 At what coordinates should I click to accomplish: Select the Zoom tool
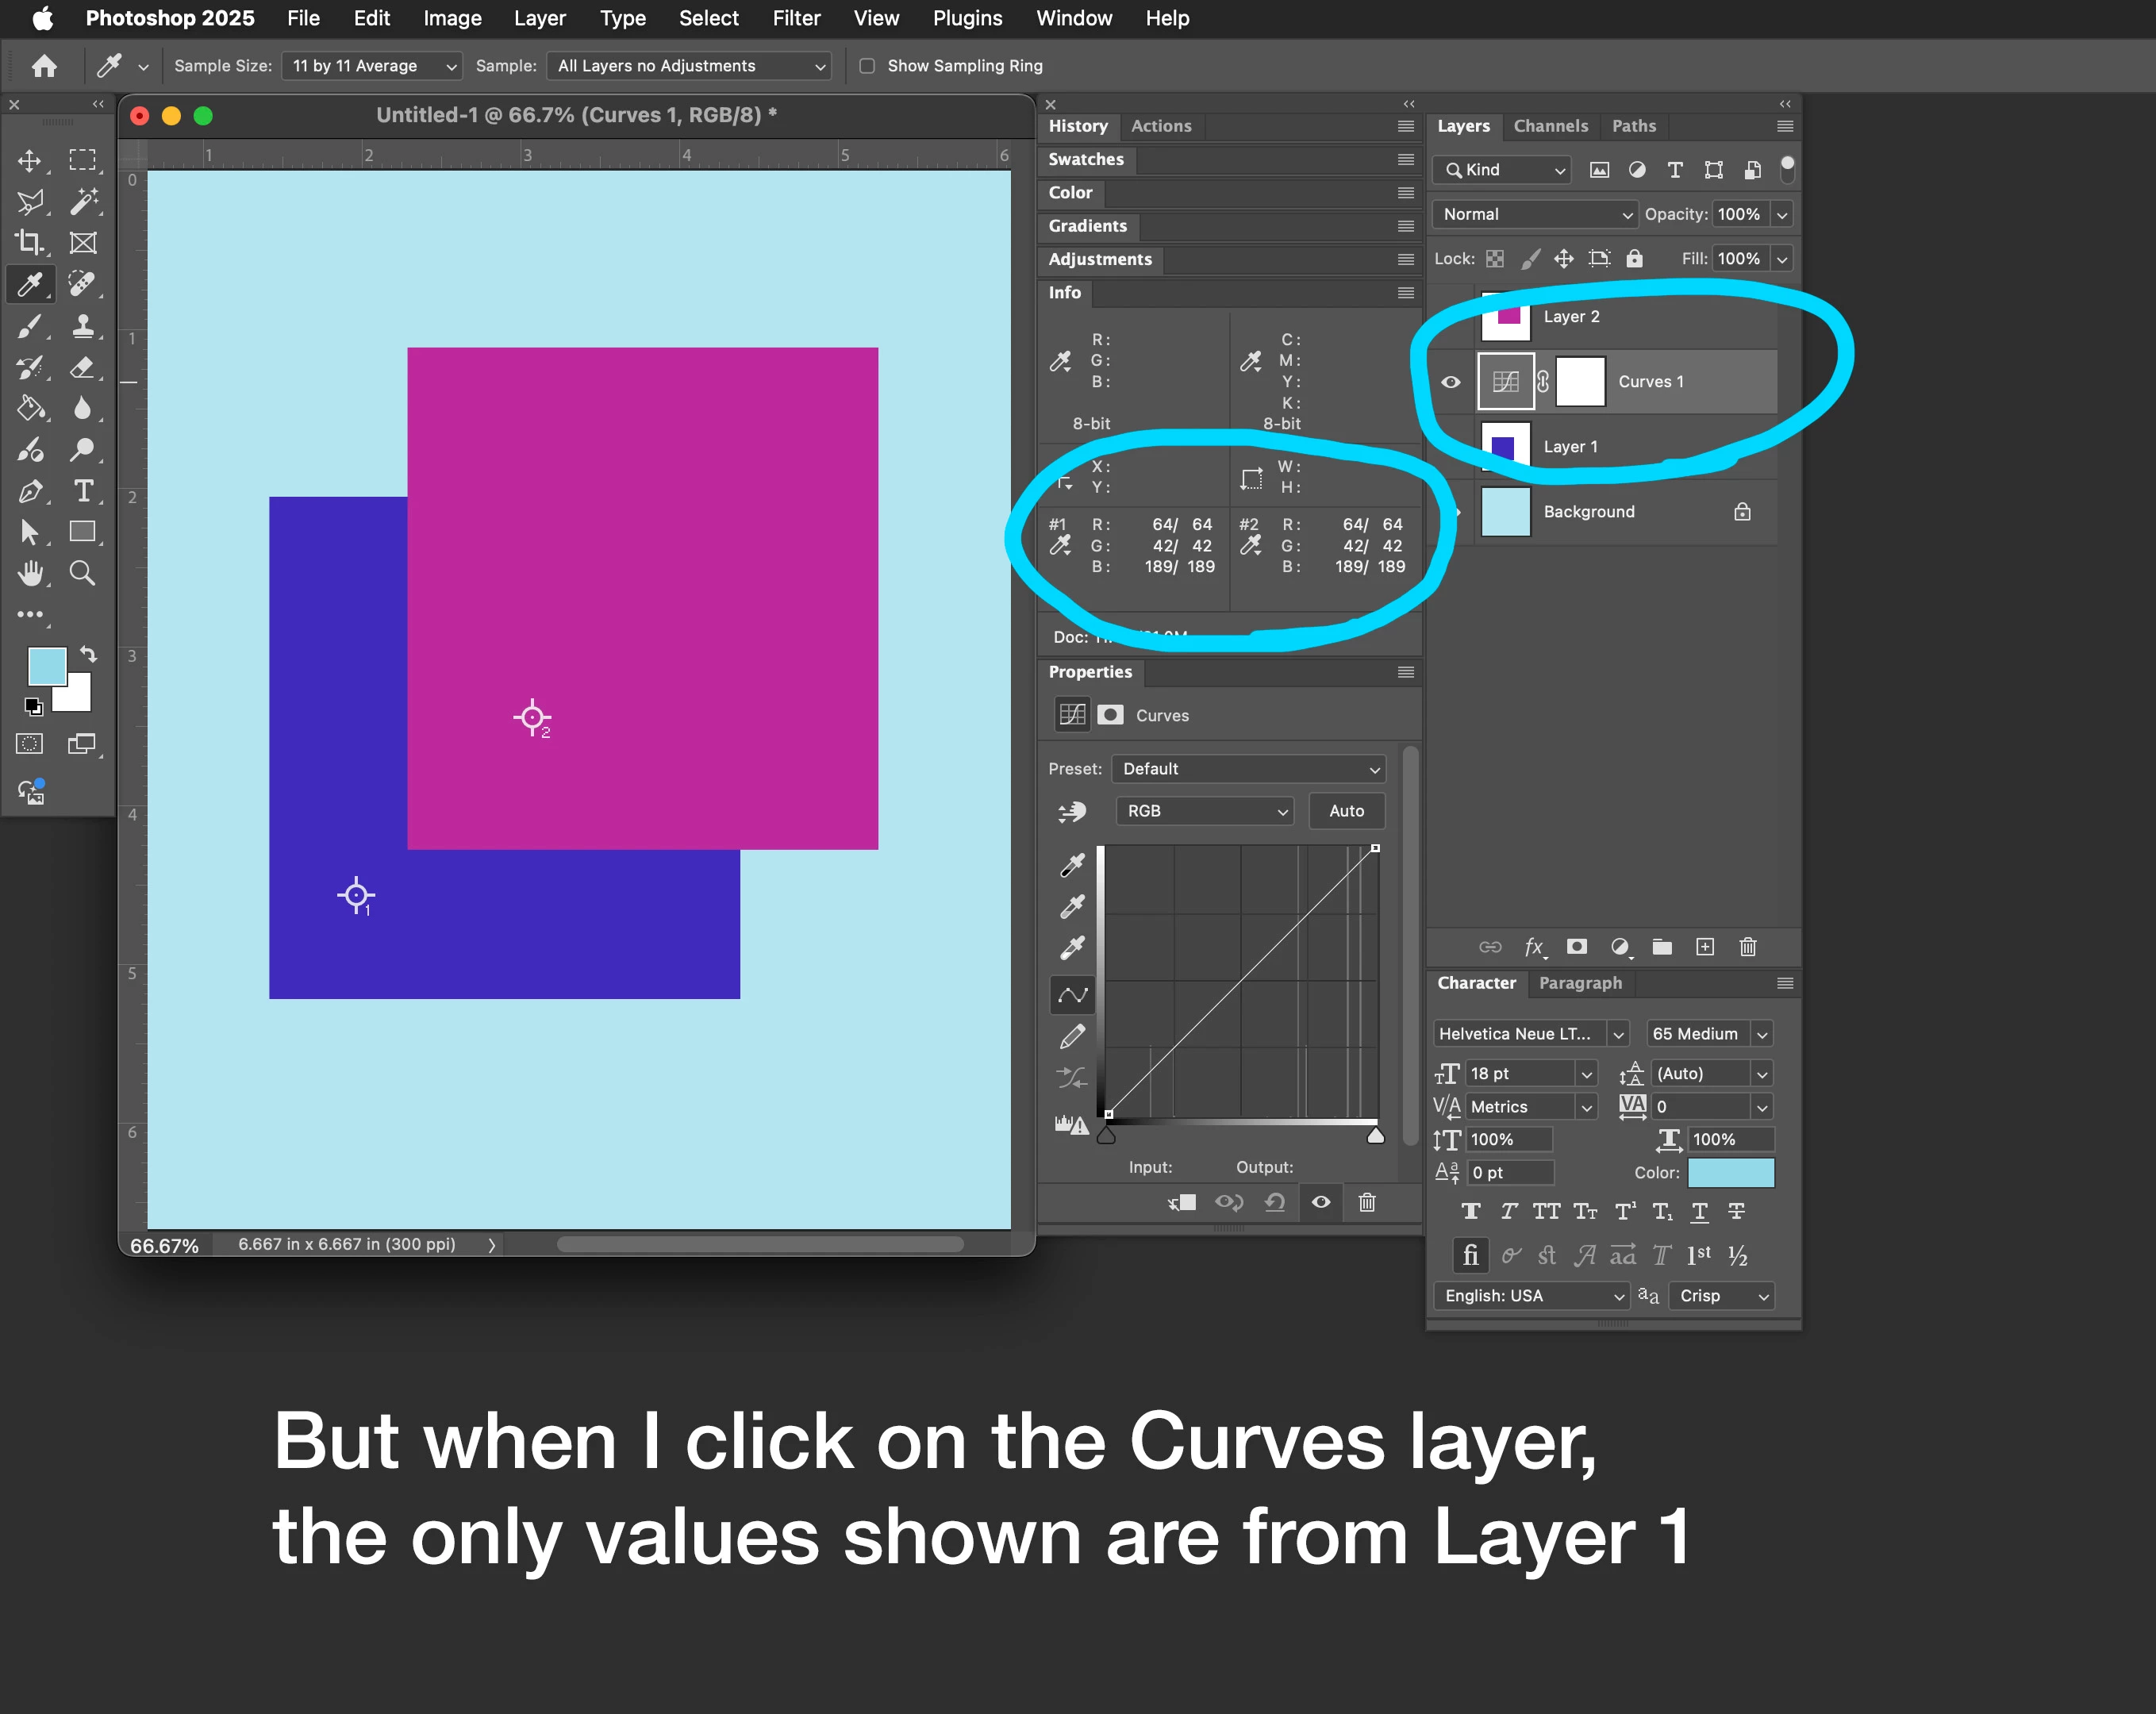[83, 573]
